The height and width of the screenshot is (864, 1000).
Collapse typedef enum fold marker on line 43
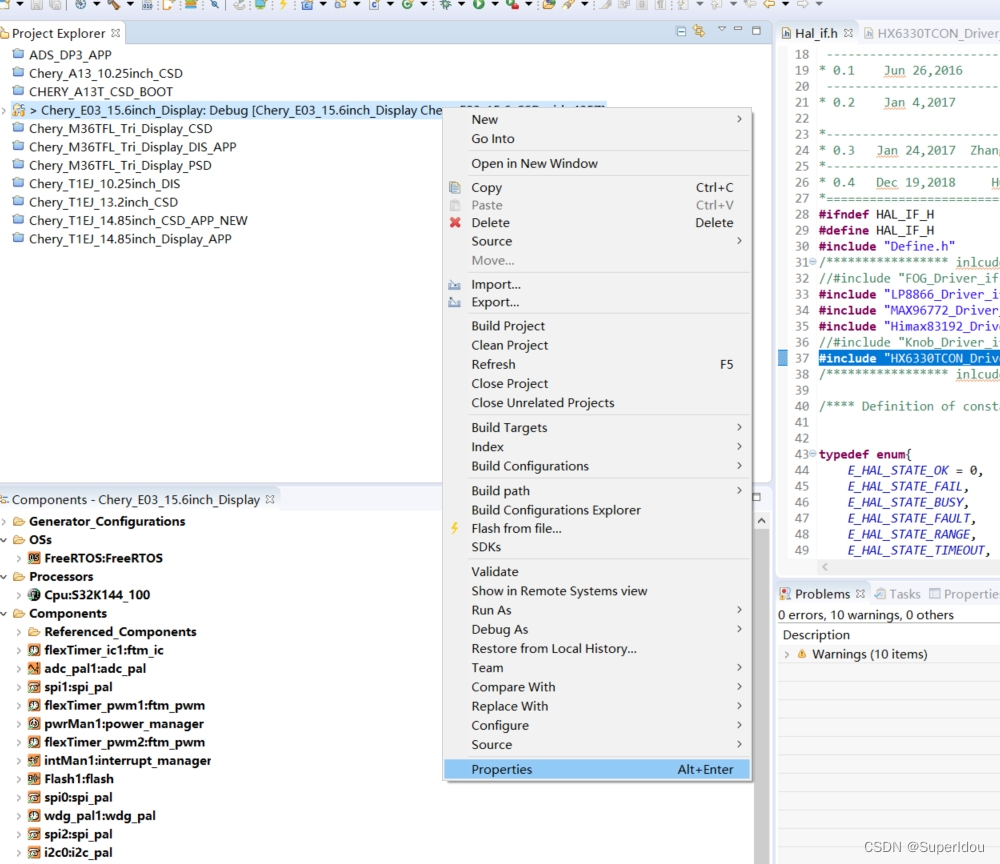[x=812, y=453]
